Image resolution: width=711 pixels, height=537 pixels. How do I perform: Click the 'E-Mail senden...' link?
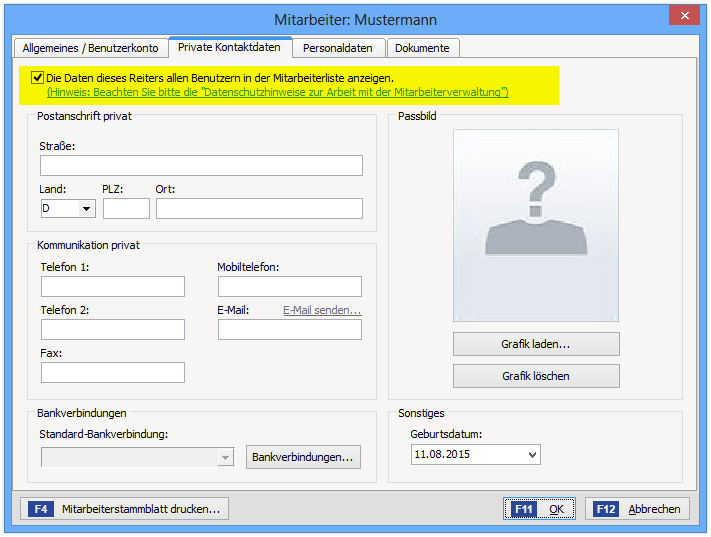click(x=322, y=310)
